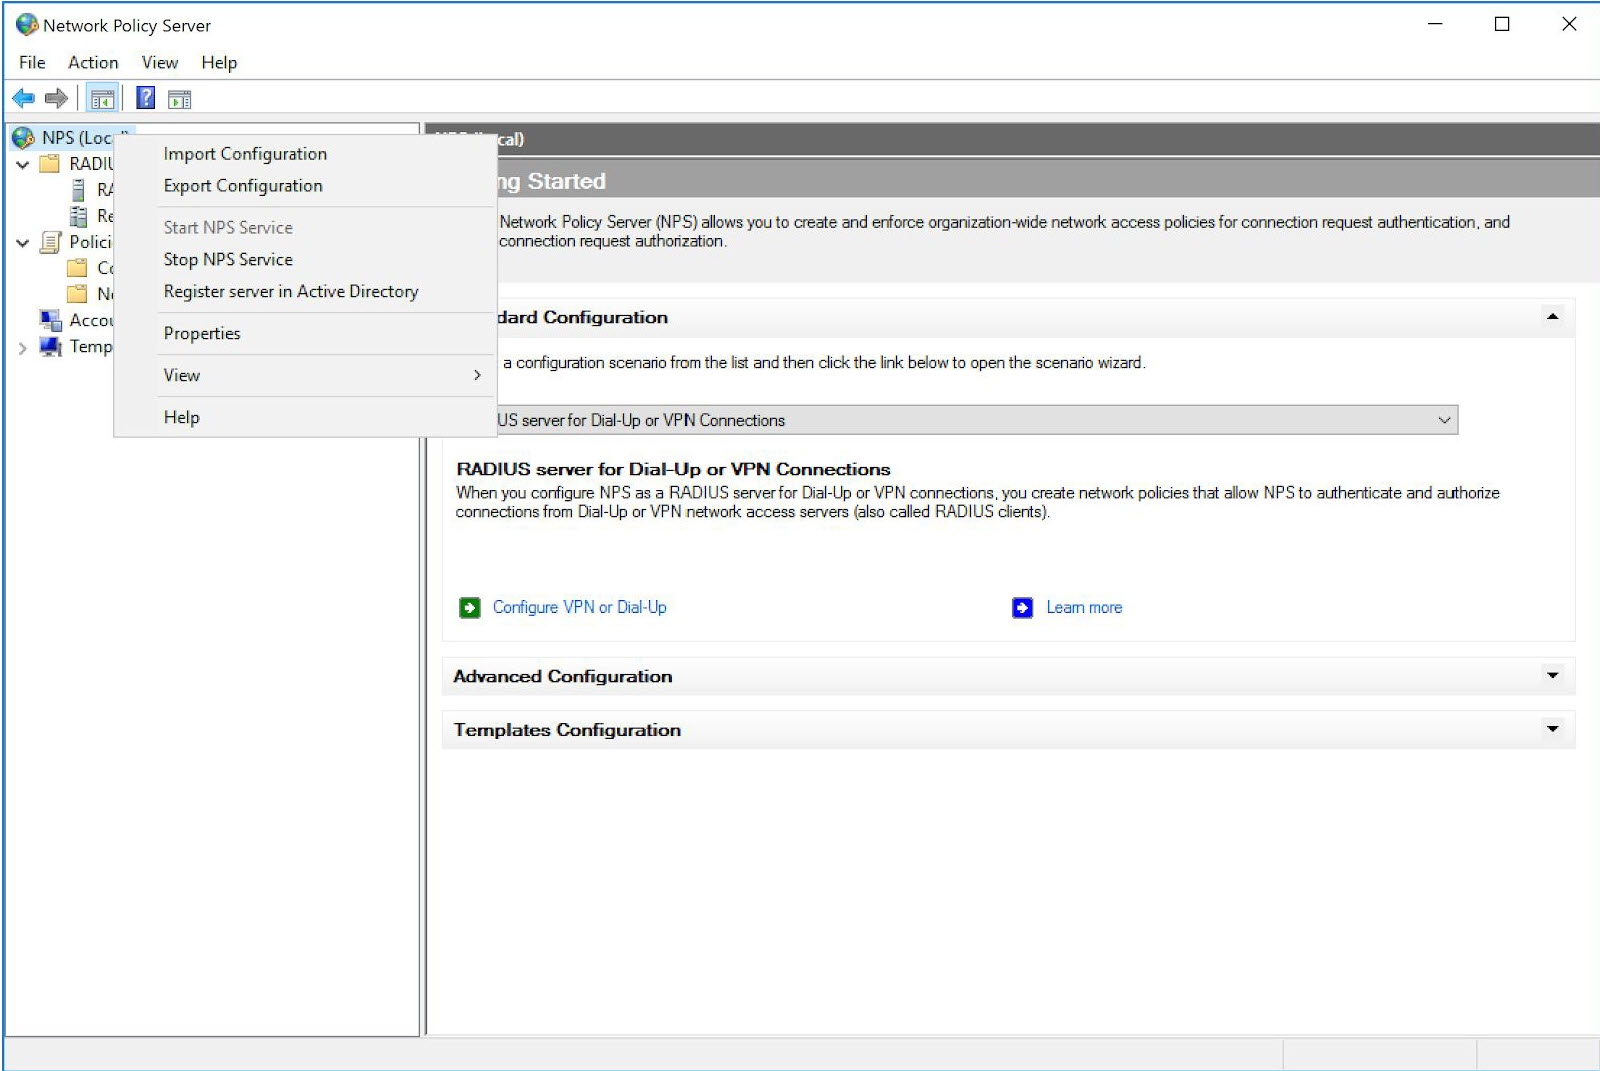Click the Policies scroll icon in tree
This screenshot has height=1071, width=1600.
coord(50,242)
